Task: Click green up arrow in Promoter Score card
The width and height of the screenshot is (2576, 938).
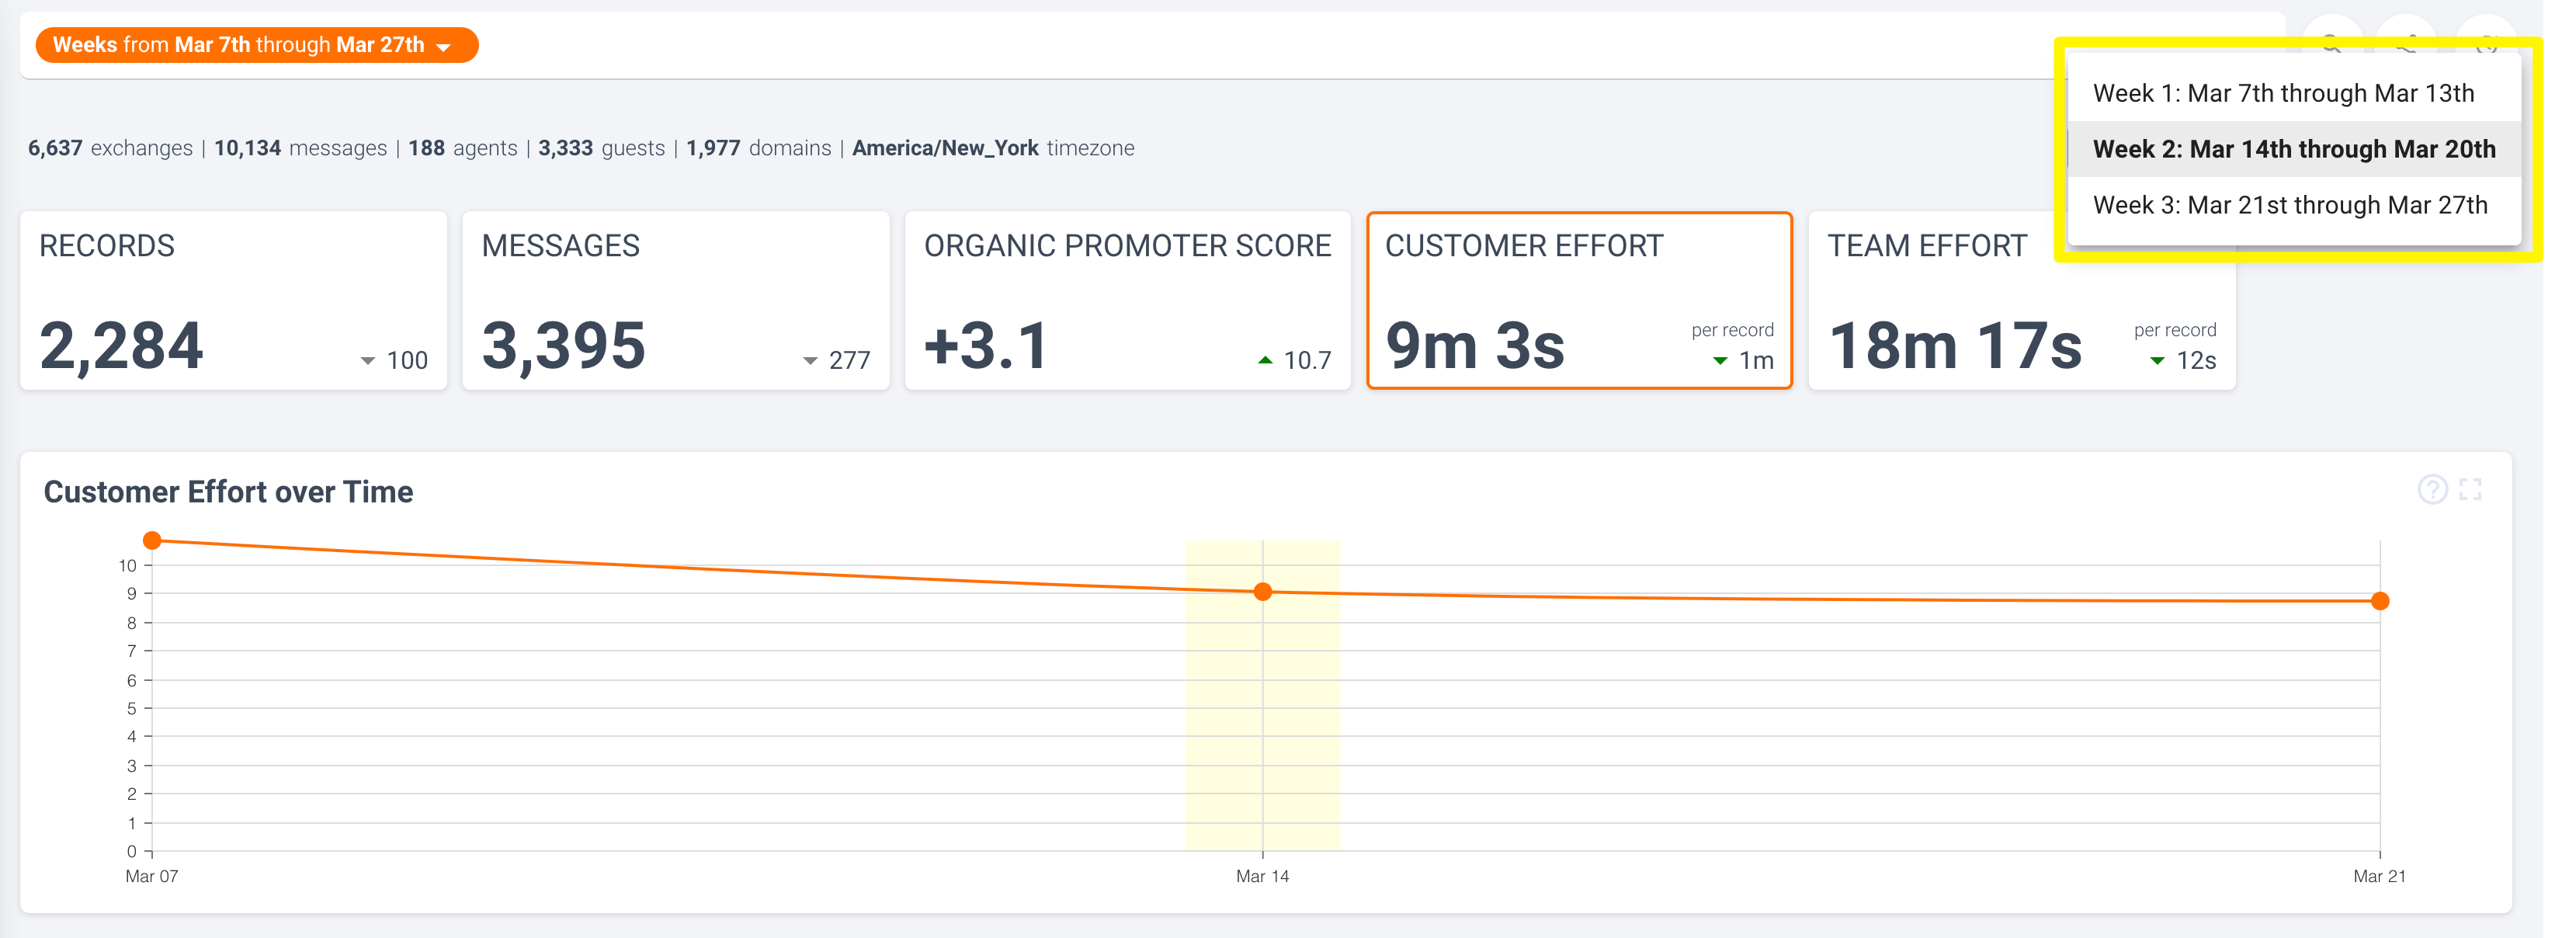Action: (x=1265, y=360)
